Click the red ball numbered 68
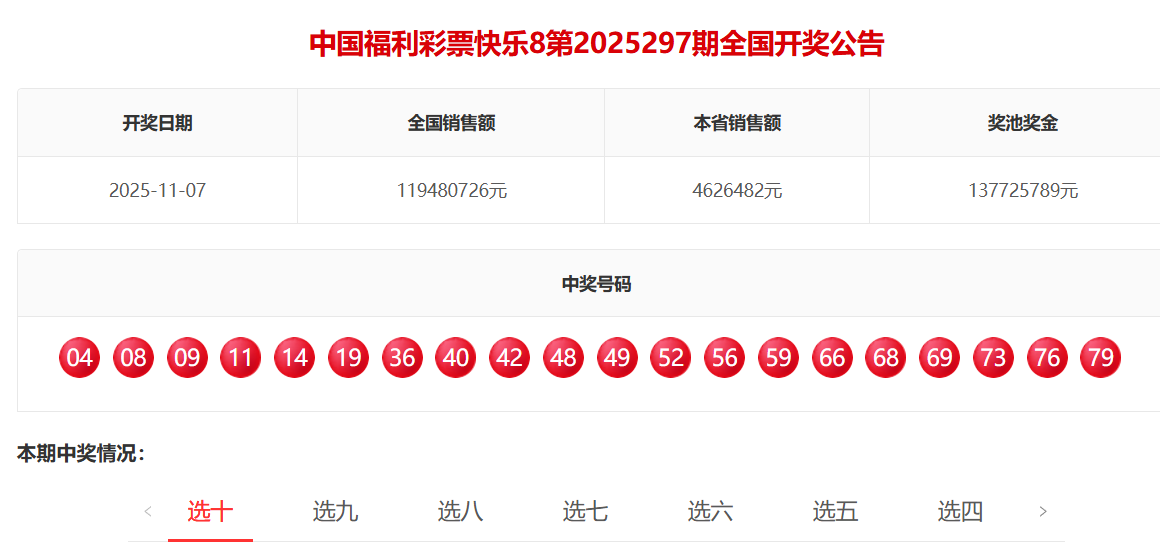Viewport: 1160px width, 544px height. (886, 358)
